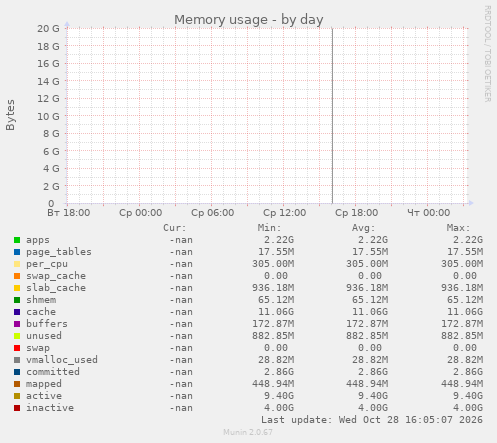Select the committed legend label
The height and width of the screenshot is (443, 497).
[x=53, y=372]
